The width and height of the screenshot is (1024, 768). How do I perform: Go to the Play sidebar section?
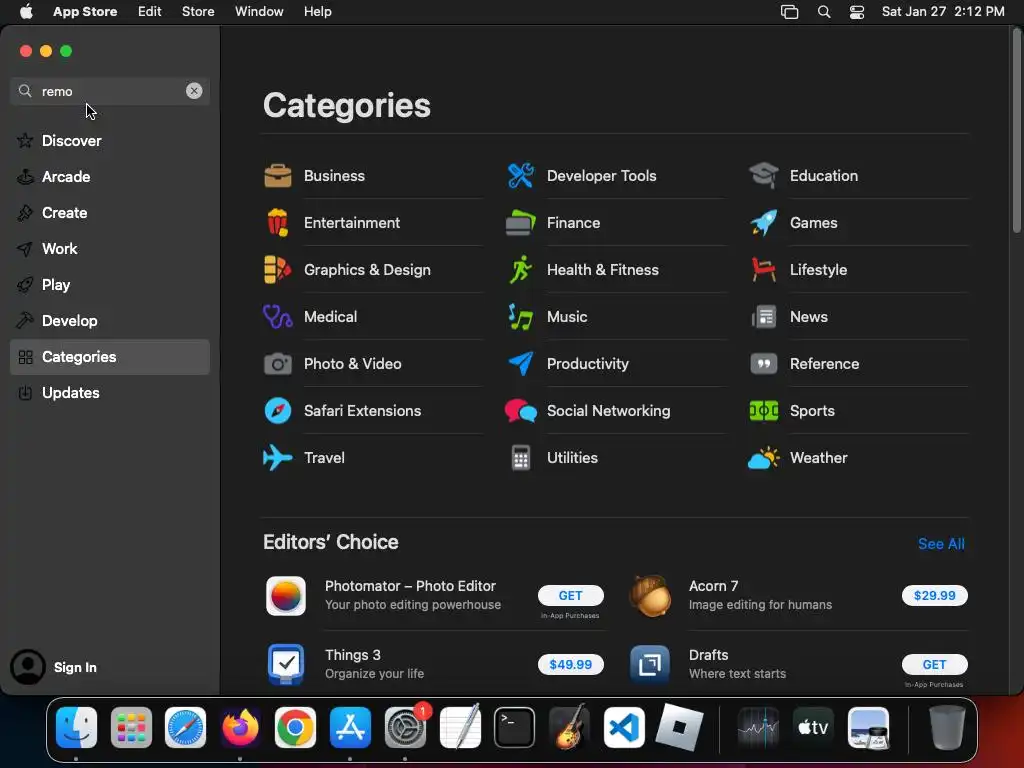110,284
